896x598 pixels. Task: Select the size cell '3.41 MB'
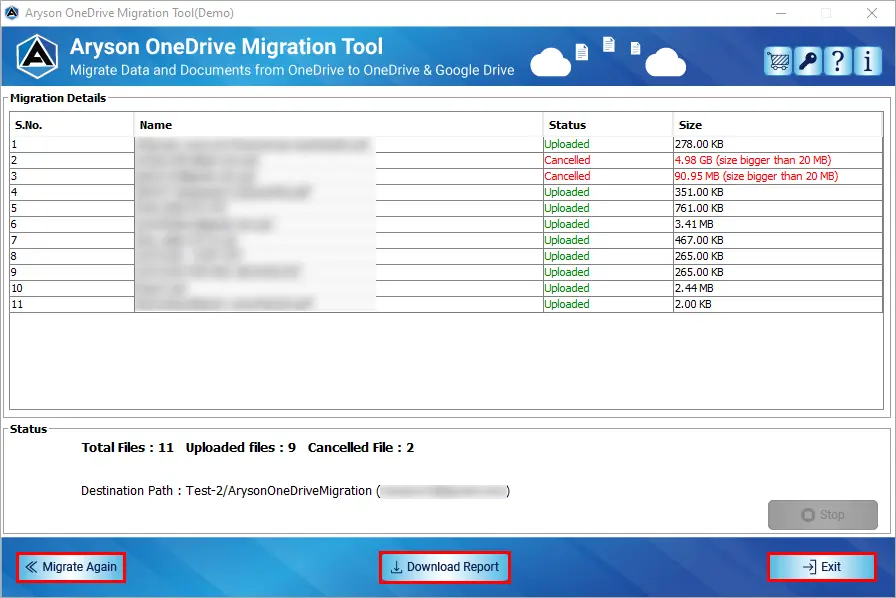pyautogui.click(x=778, y=224)
